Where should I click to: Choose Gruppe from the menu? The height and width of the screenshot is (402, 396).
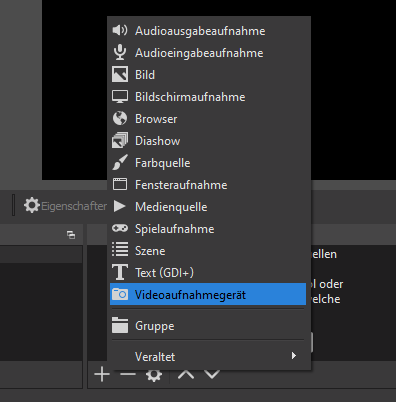click(x=208, y=325)
